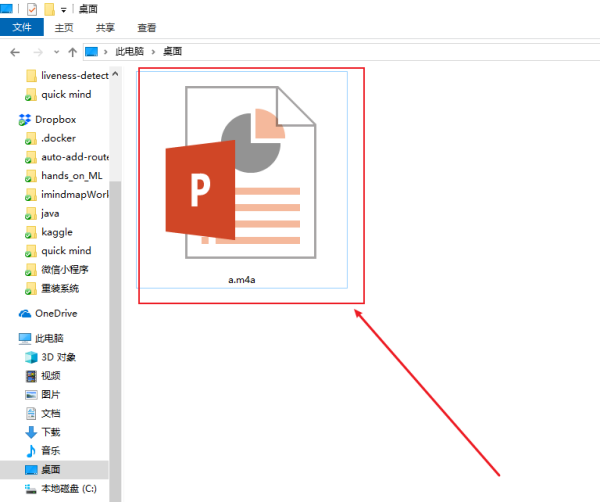The height and width of the screenshot is (502, 600).
Task: Expand the quick access toolbar customize dropdown
Action: [64, 10]
